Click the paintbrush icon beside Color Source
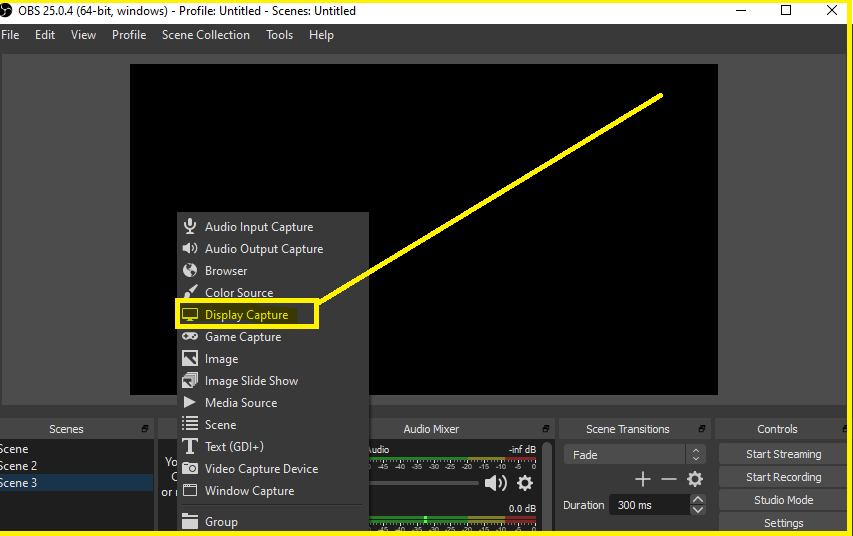 [190, 292]
